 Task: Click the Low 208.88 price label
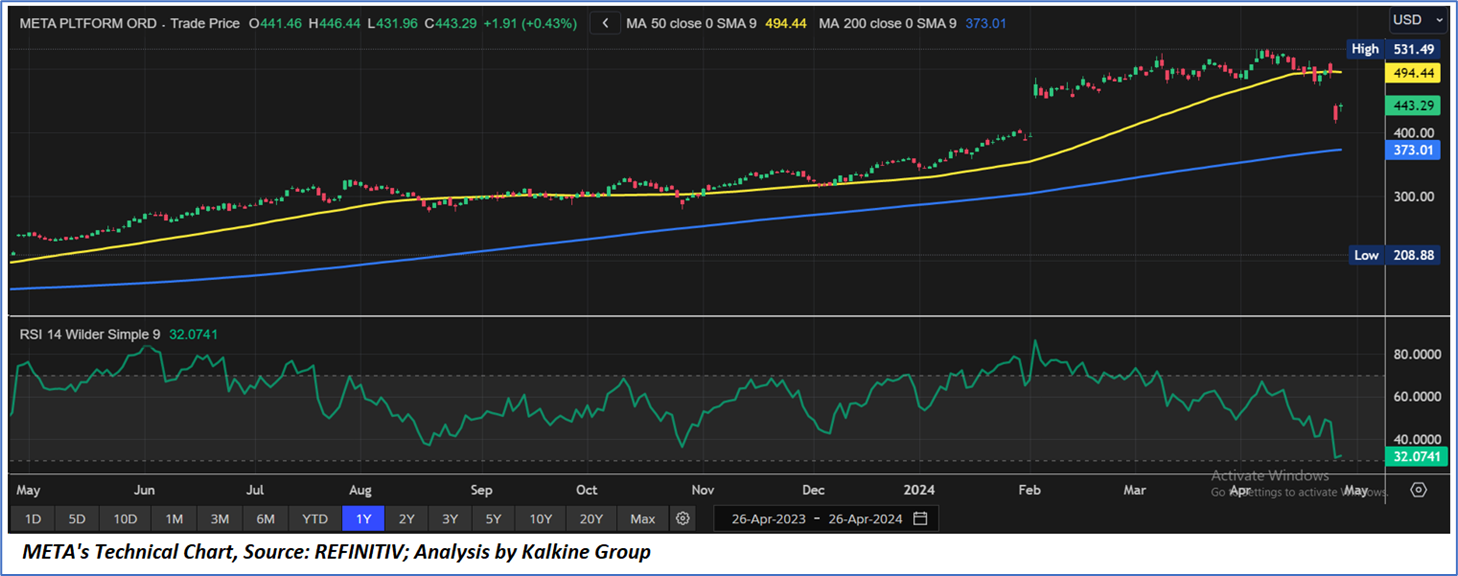coord(1395,255)
